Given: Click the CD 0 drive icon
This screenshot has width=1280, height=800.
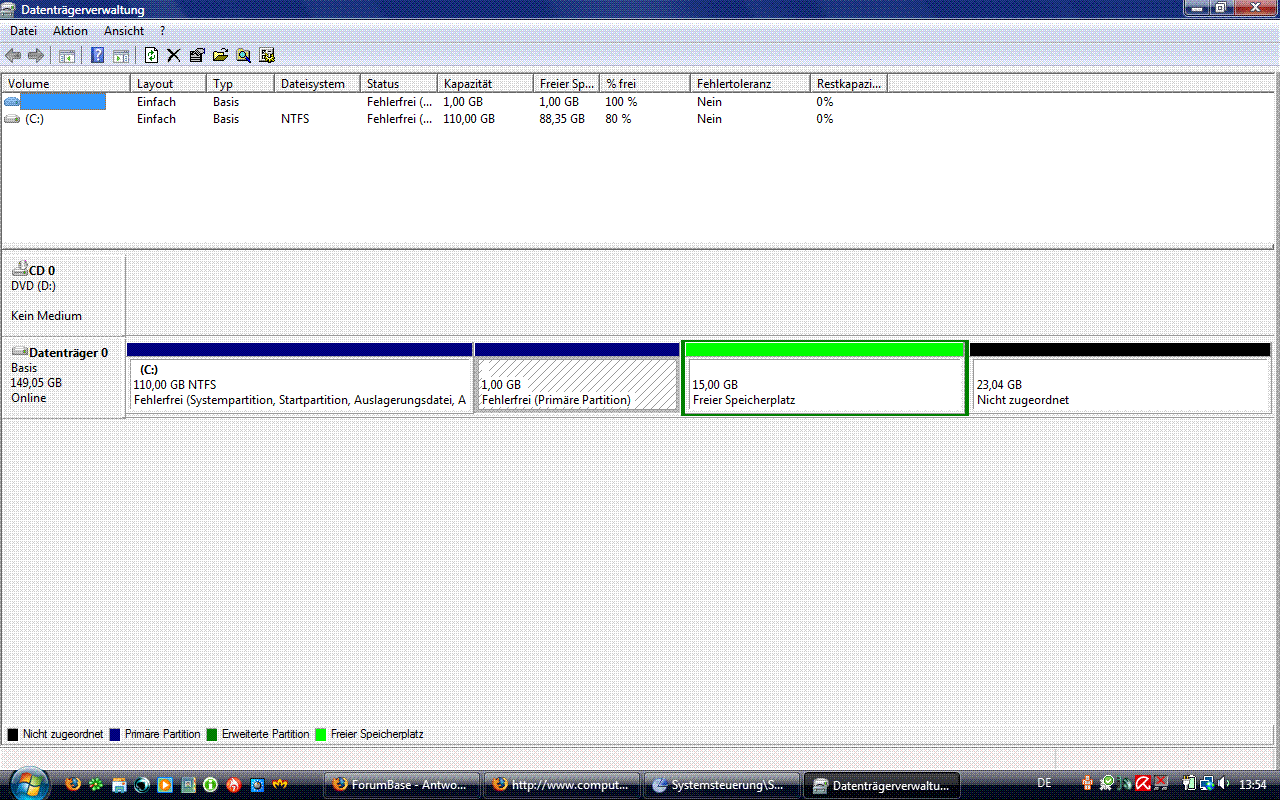Looking at the screenshot, I should pos(19,269).
